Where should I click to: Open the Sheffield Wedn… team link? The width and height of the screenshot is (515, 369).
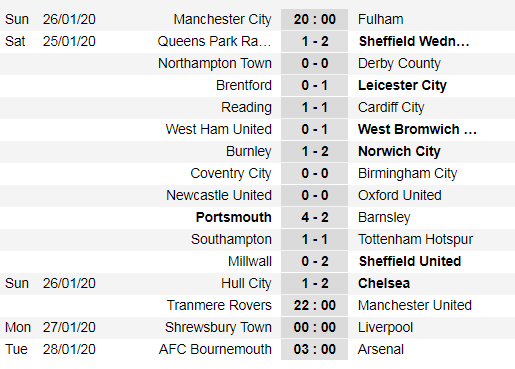pyautogui.click(x=414, y=41)
